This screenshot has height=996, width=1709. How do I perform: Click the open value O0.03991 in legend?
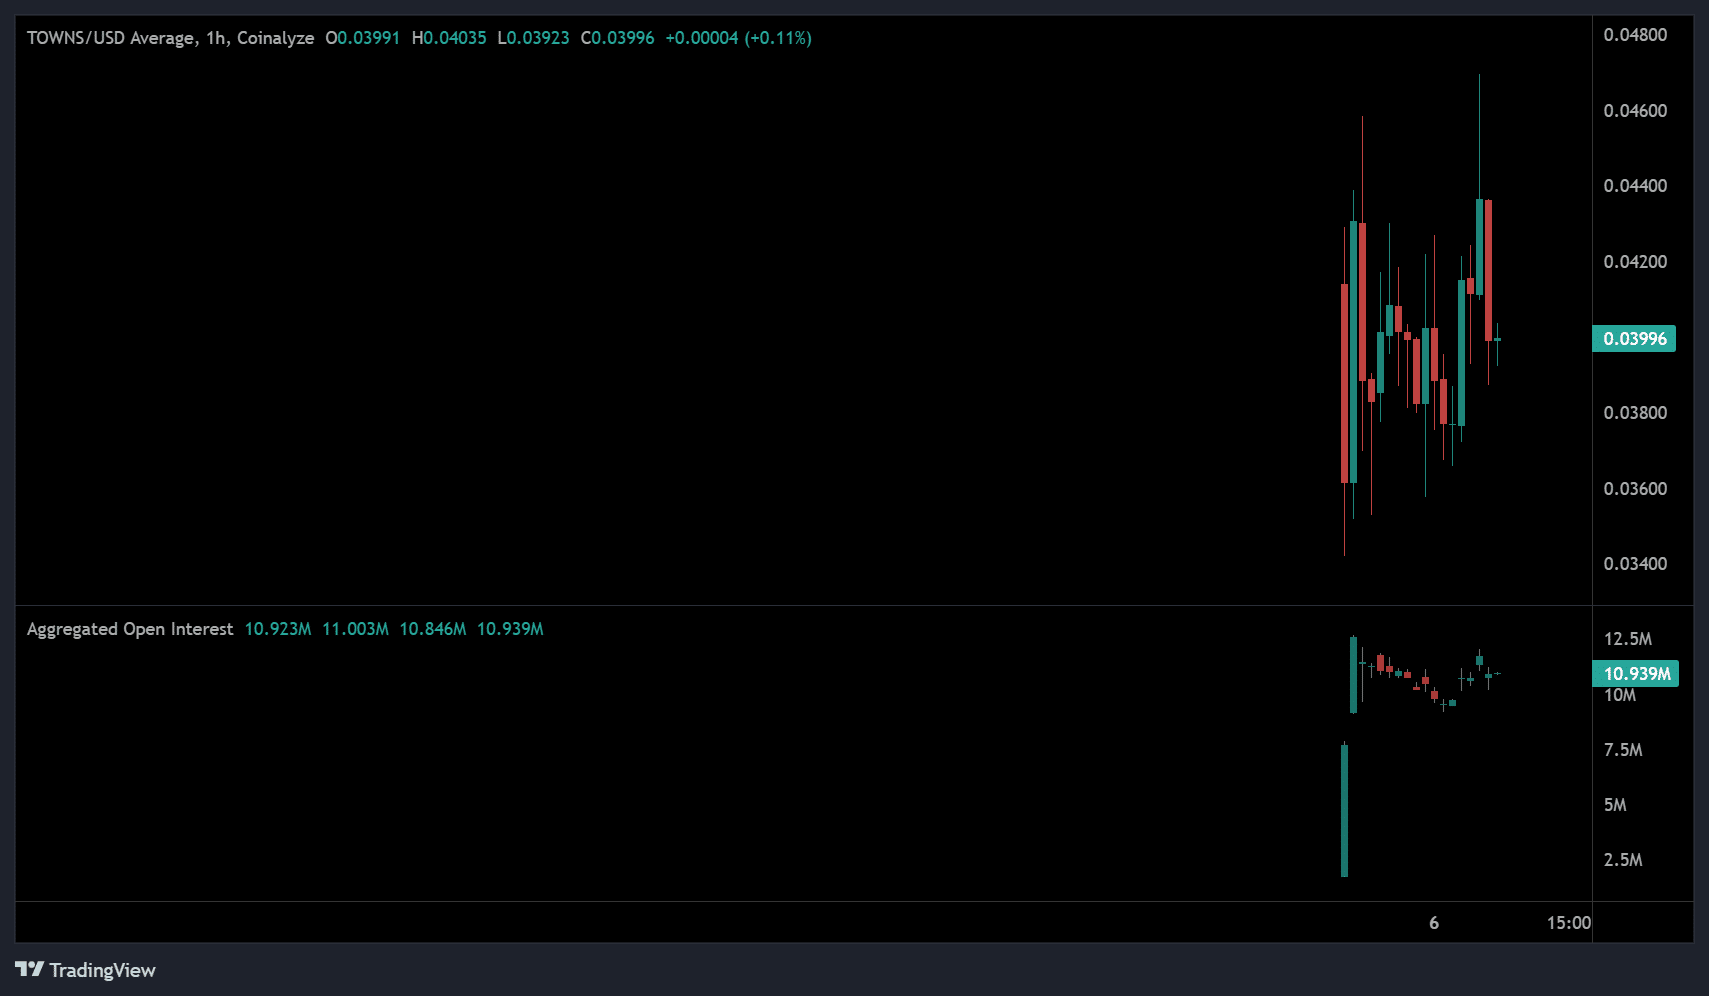pyautogui.click(x=362, y=38)
